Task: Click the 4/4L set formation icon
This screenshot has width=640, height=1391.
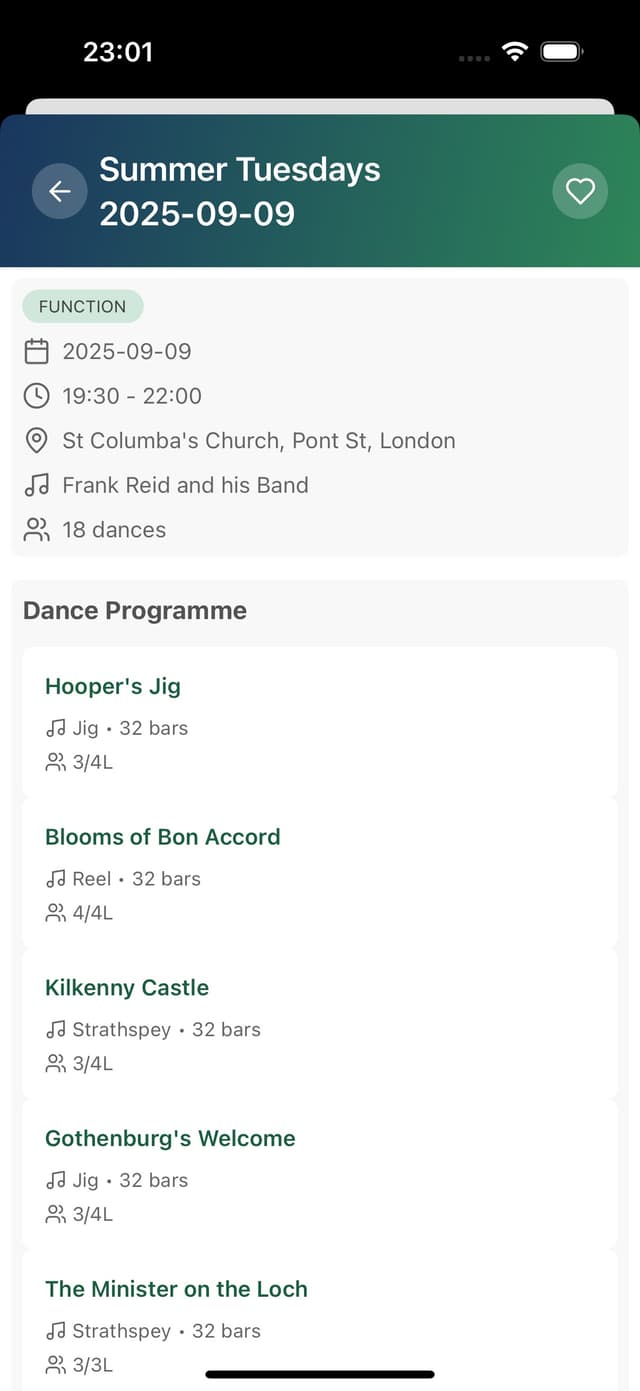Action: click(x=56, y=913)
